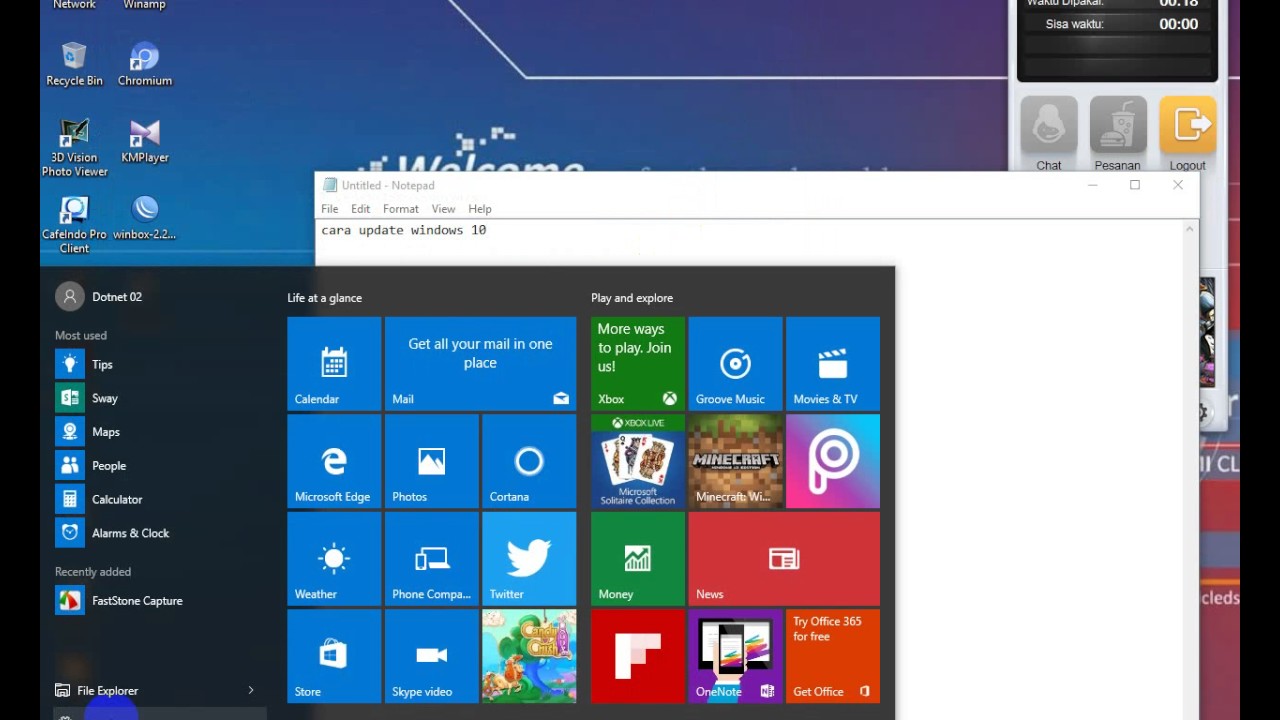1280x720 pixels.
Task: Click the Logout button
Action: coord(1188,135)
